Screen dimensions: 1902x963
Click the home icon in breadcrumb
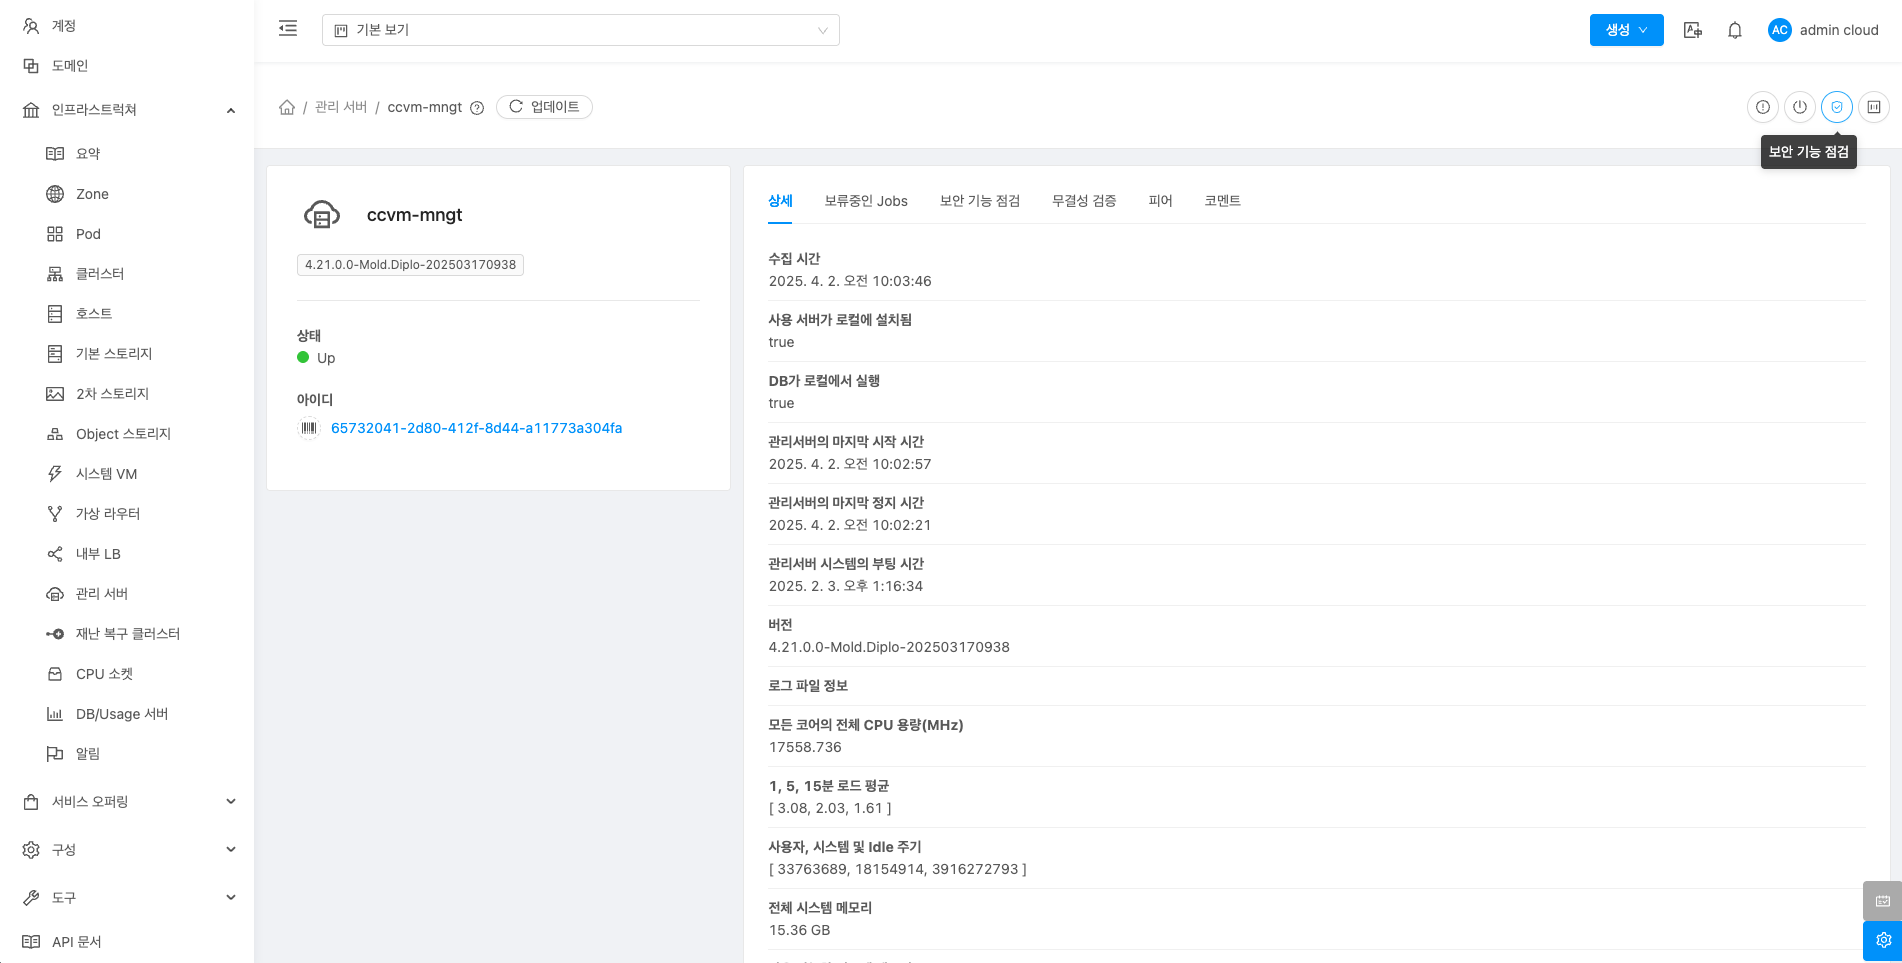click(287, 107)
